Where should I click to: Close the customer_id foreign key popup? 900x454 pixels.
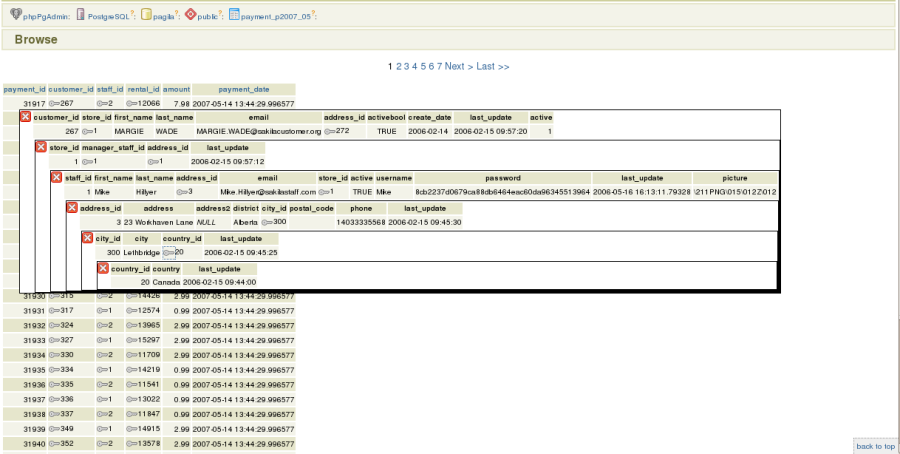click(x=26, y=118)
